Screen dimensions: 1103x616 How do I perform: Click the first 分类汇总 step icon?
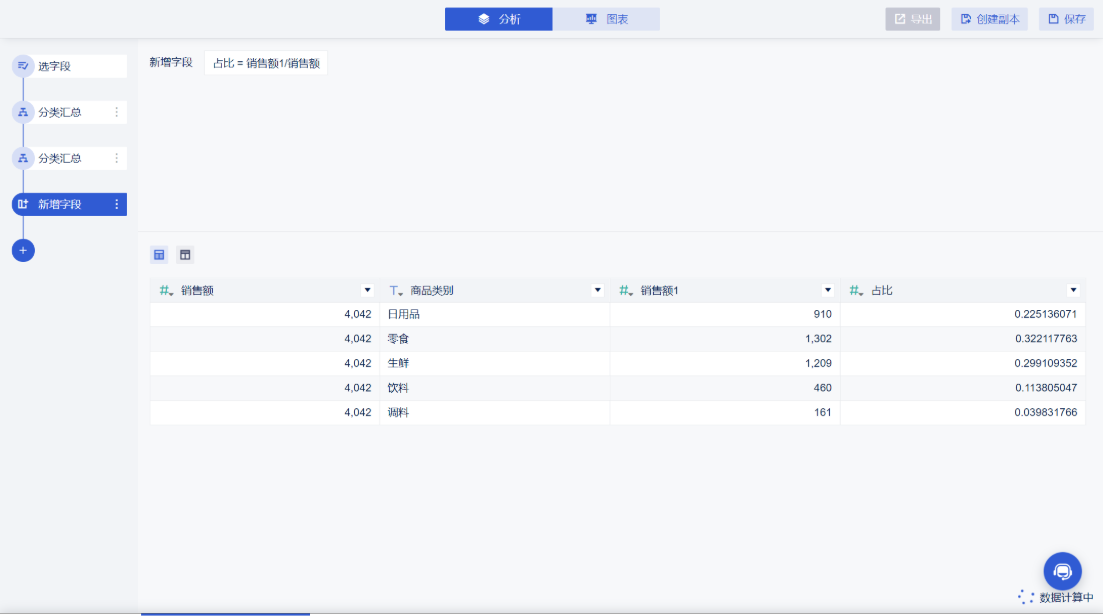pos(23,113)
